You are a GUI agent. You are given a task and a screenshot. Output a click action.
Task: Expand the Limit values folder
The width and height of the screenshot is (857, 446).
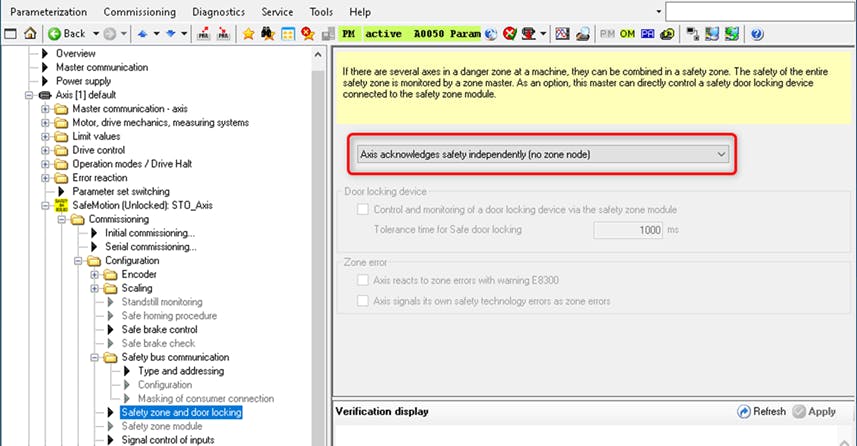tap(45, 137)
